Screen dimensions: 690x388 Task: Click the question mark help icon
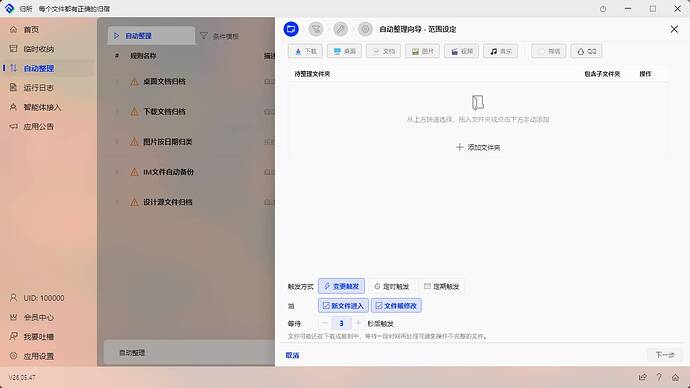(659, 377)
